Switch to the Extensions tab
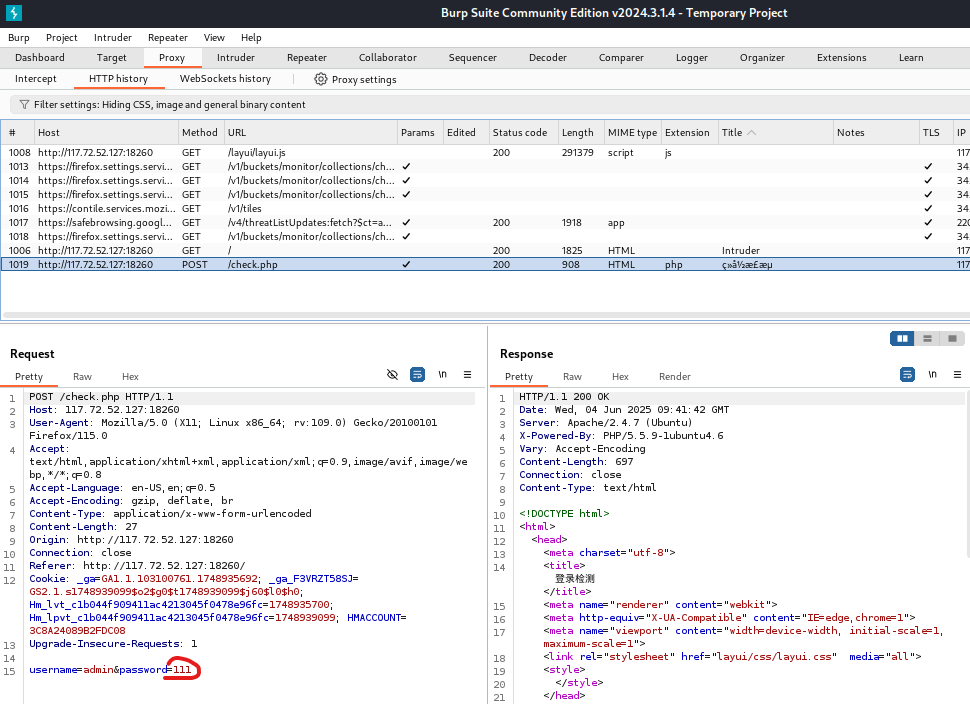The height and width of the screenshot is (704, 970). tap(841, 58)
